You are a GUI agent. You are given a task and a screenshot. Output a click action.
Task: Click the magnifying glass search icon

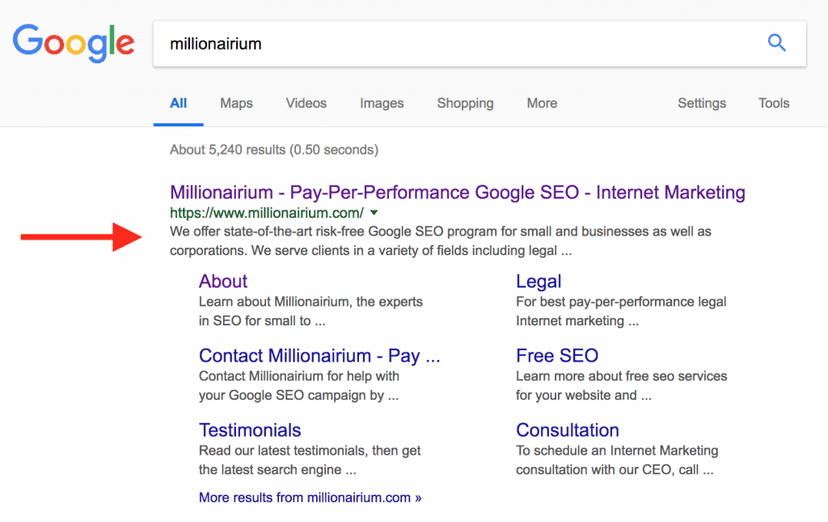tap(776, 43)
